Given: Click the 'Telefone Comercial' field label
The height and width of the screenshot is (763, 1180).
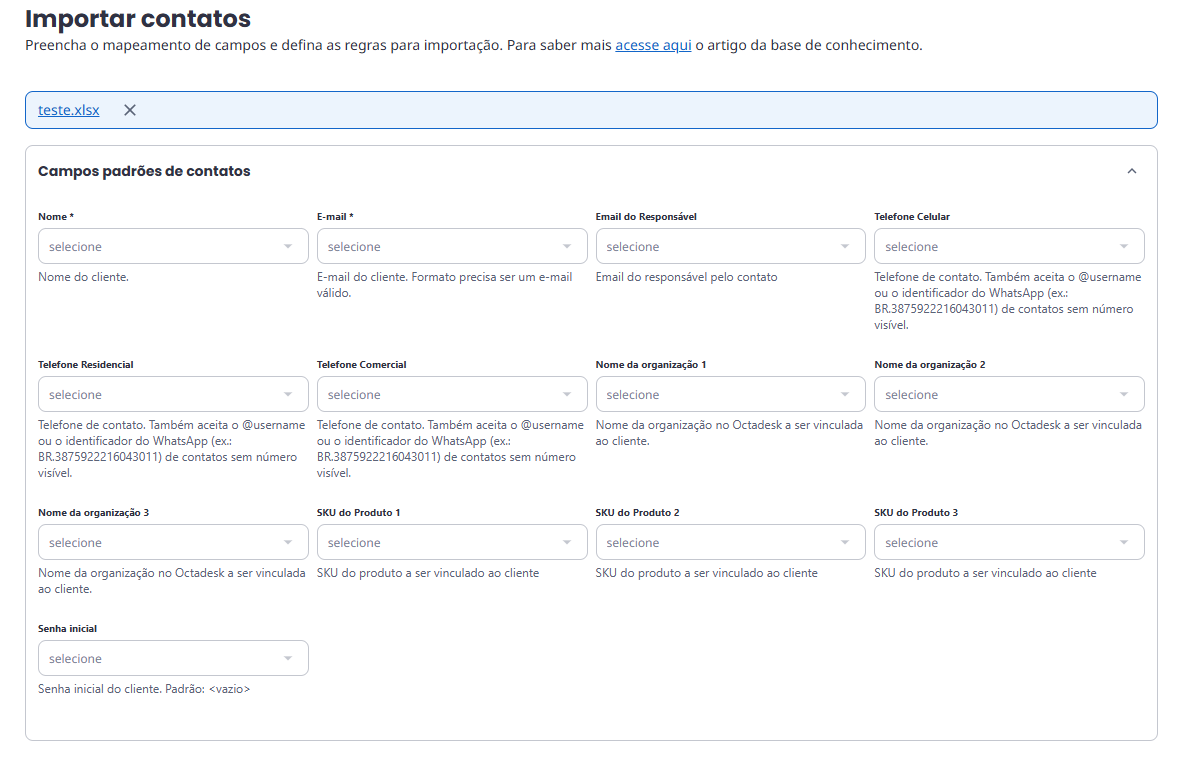Looking at the screenshot, I should [x=361, y=365].
